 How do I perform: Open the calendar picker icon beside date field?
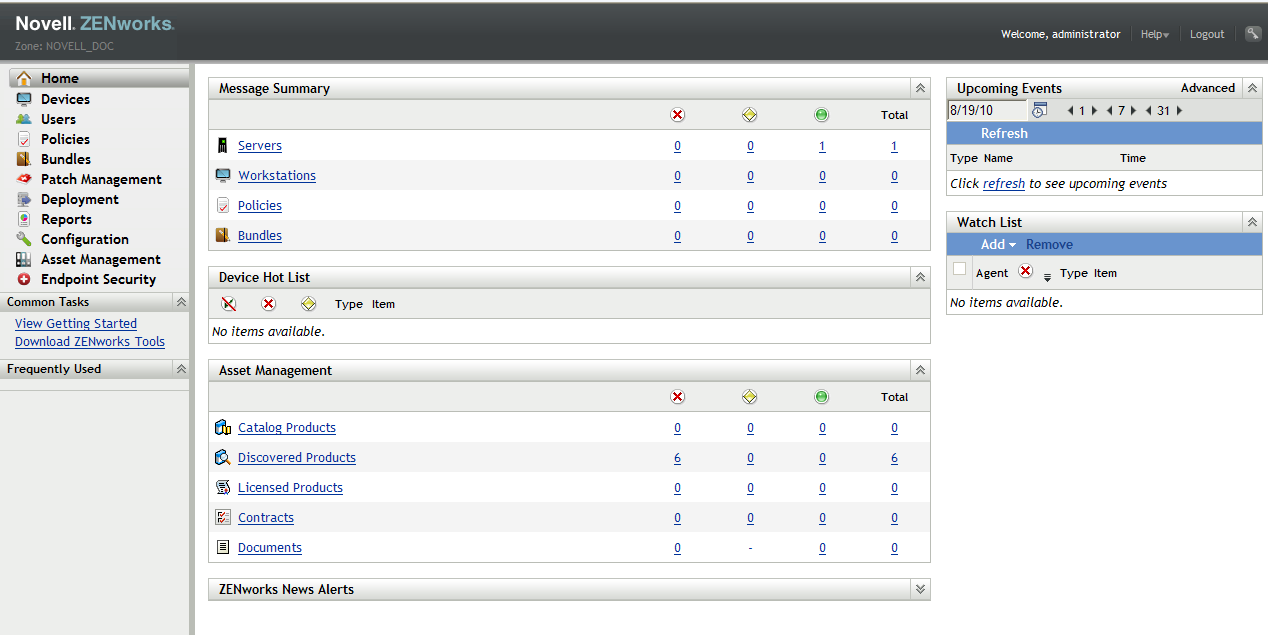(x=1039, y=110)
